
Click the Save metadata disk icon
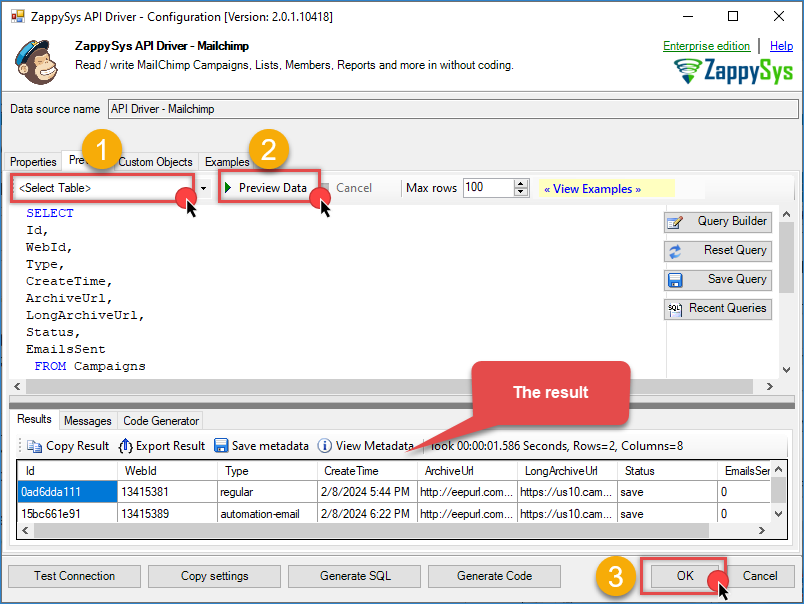pos(221,446)
